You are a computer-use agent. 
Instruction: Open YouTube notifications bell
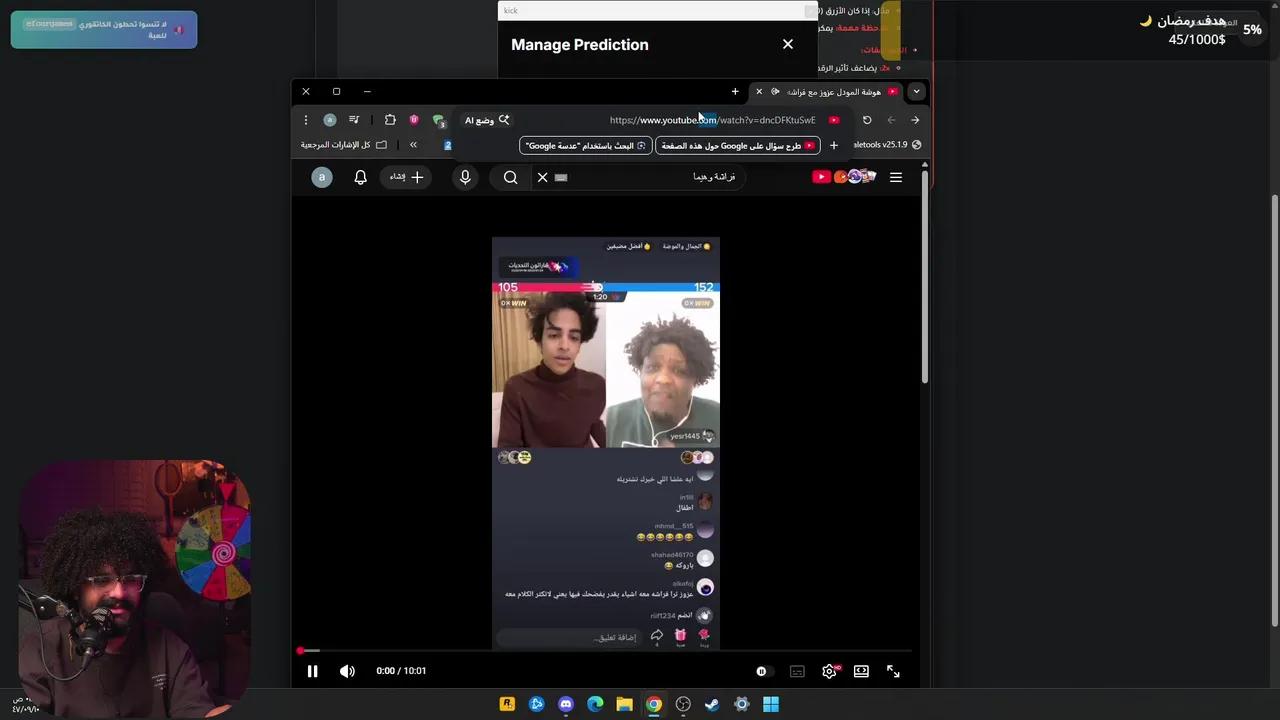pyautogui.click(x=361, y=177)
